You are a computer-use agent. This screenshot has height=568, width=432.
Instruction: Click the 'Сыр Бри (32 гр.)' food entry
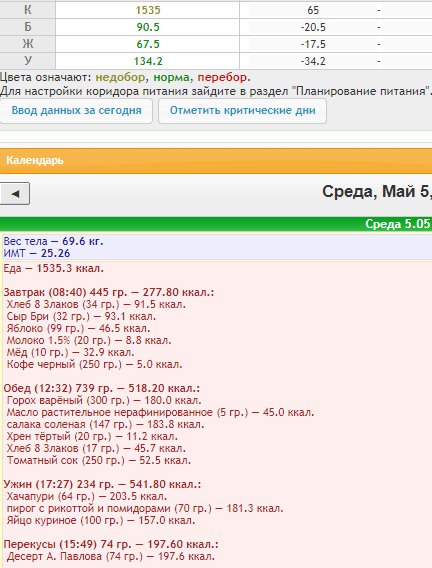[81, 316]
